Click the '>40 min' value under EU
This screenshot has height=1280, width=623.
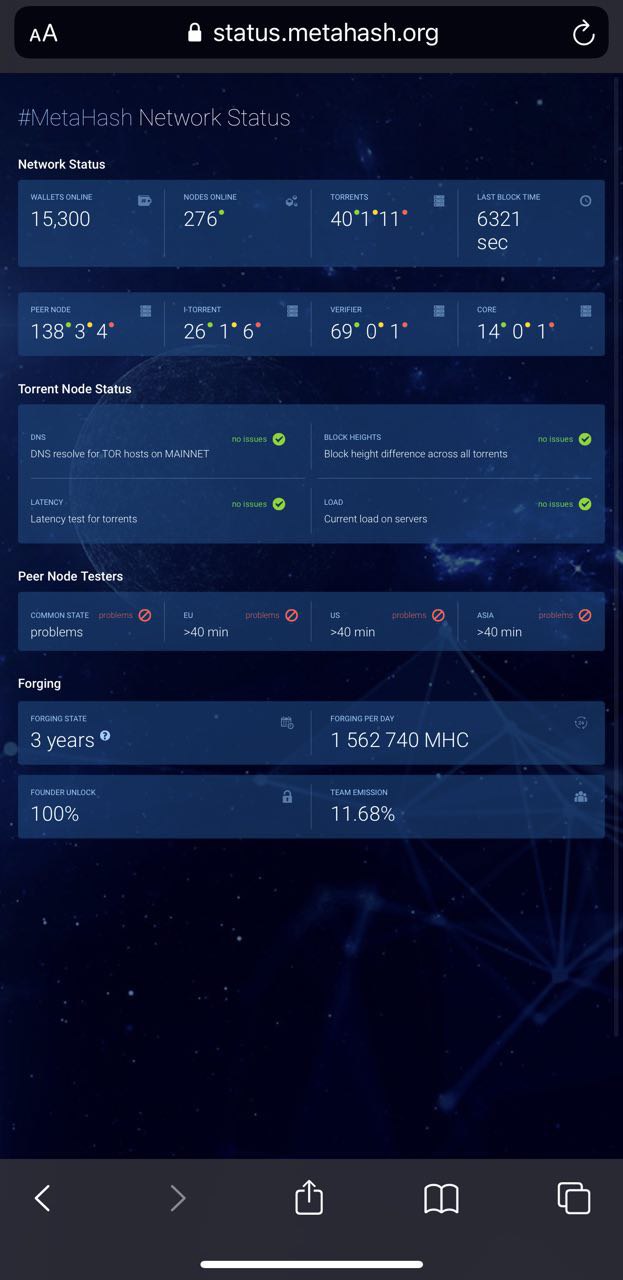click(x=206, y=632)
